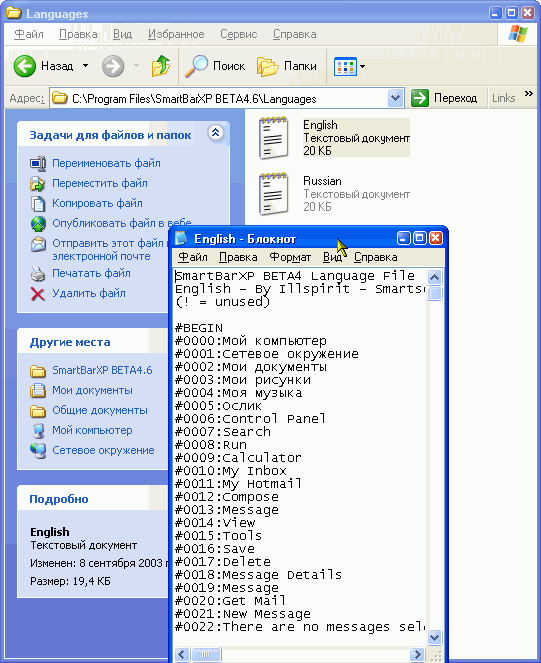The height and width of the screenshot is (663, 541).
Task: Click the line #0009:Calculator
Action: coord(238,458)
